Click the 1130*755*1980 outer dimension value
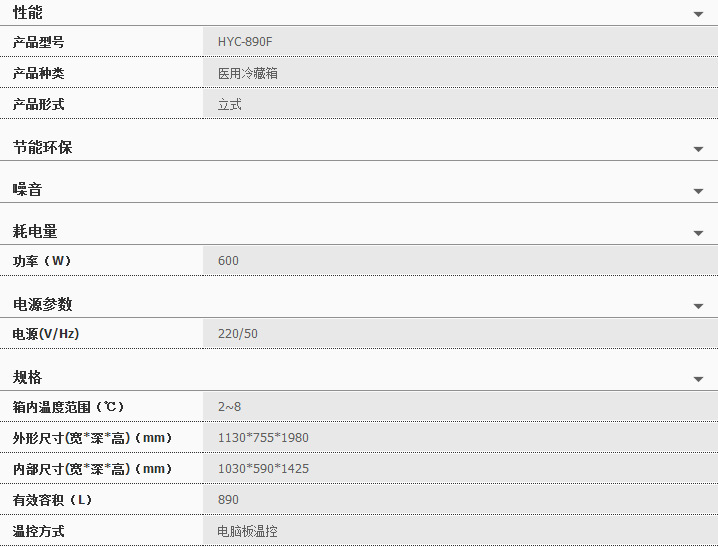Screen dimensions: 718x547 tap(263, 438)
